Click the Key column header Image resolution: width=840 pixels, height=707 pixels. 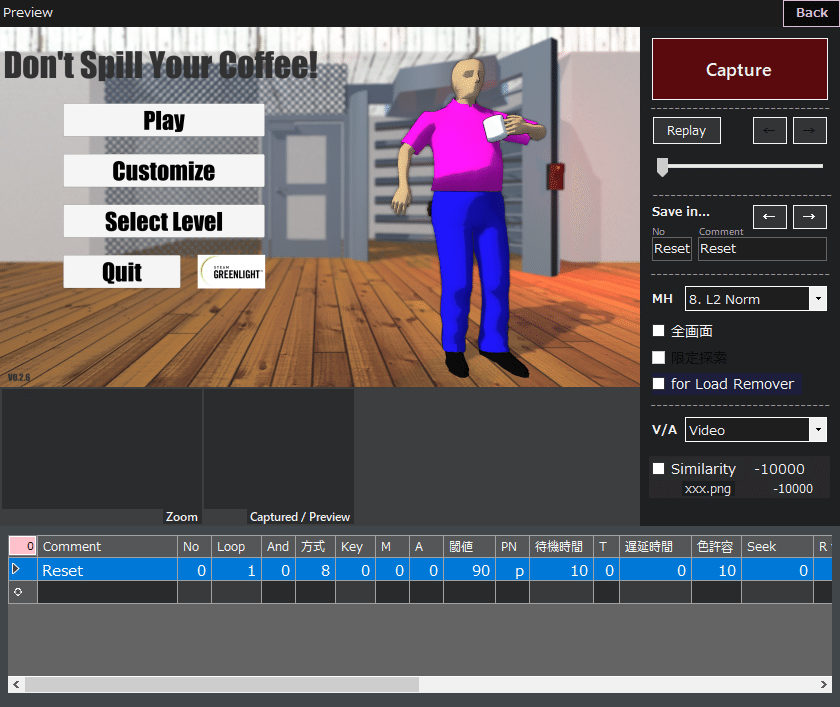355,546
